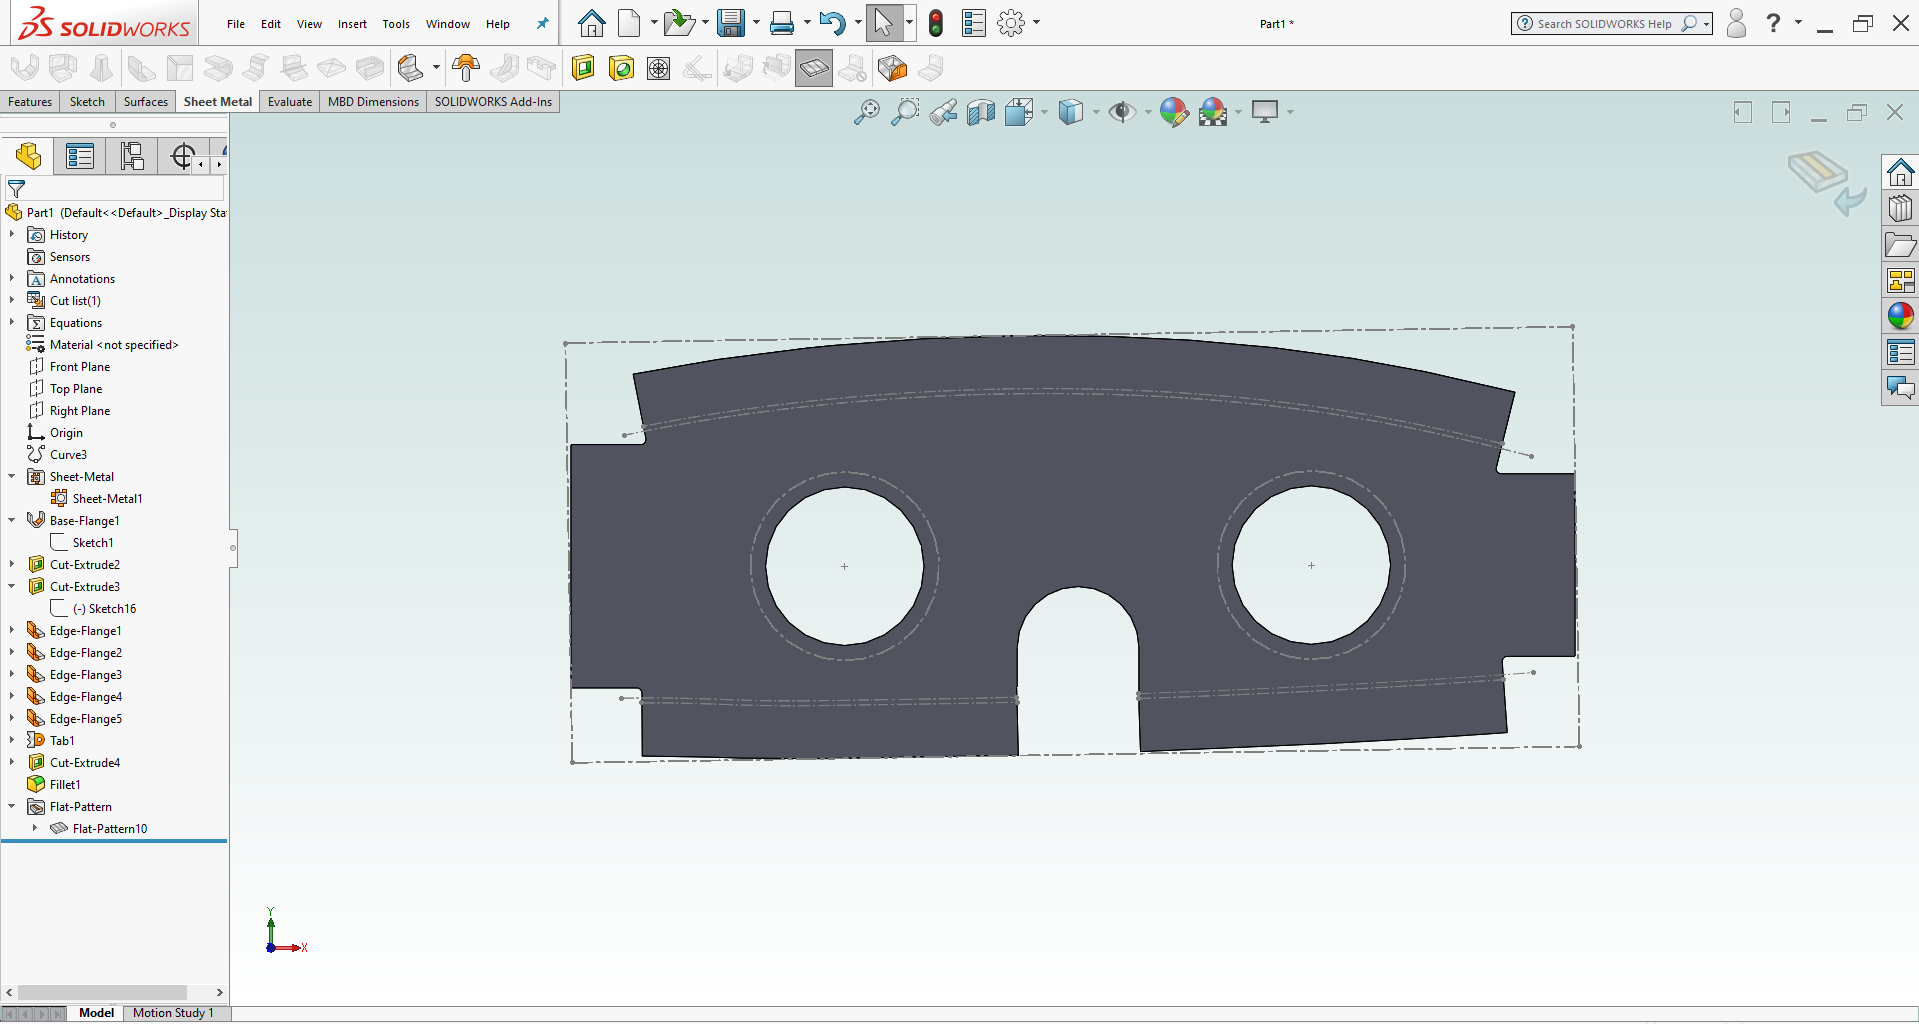
Task: Select the Model bottom tab
Action: 96,1013
